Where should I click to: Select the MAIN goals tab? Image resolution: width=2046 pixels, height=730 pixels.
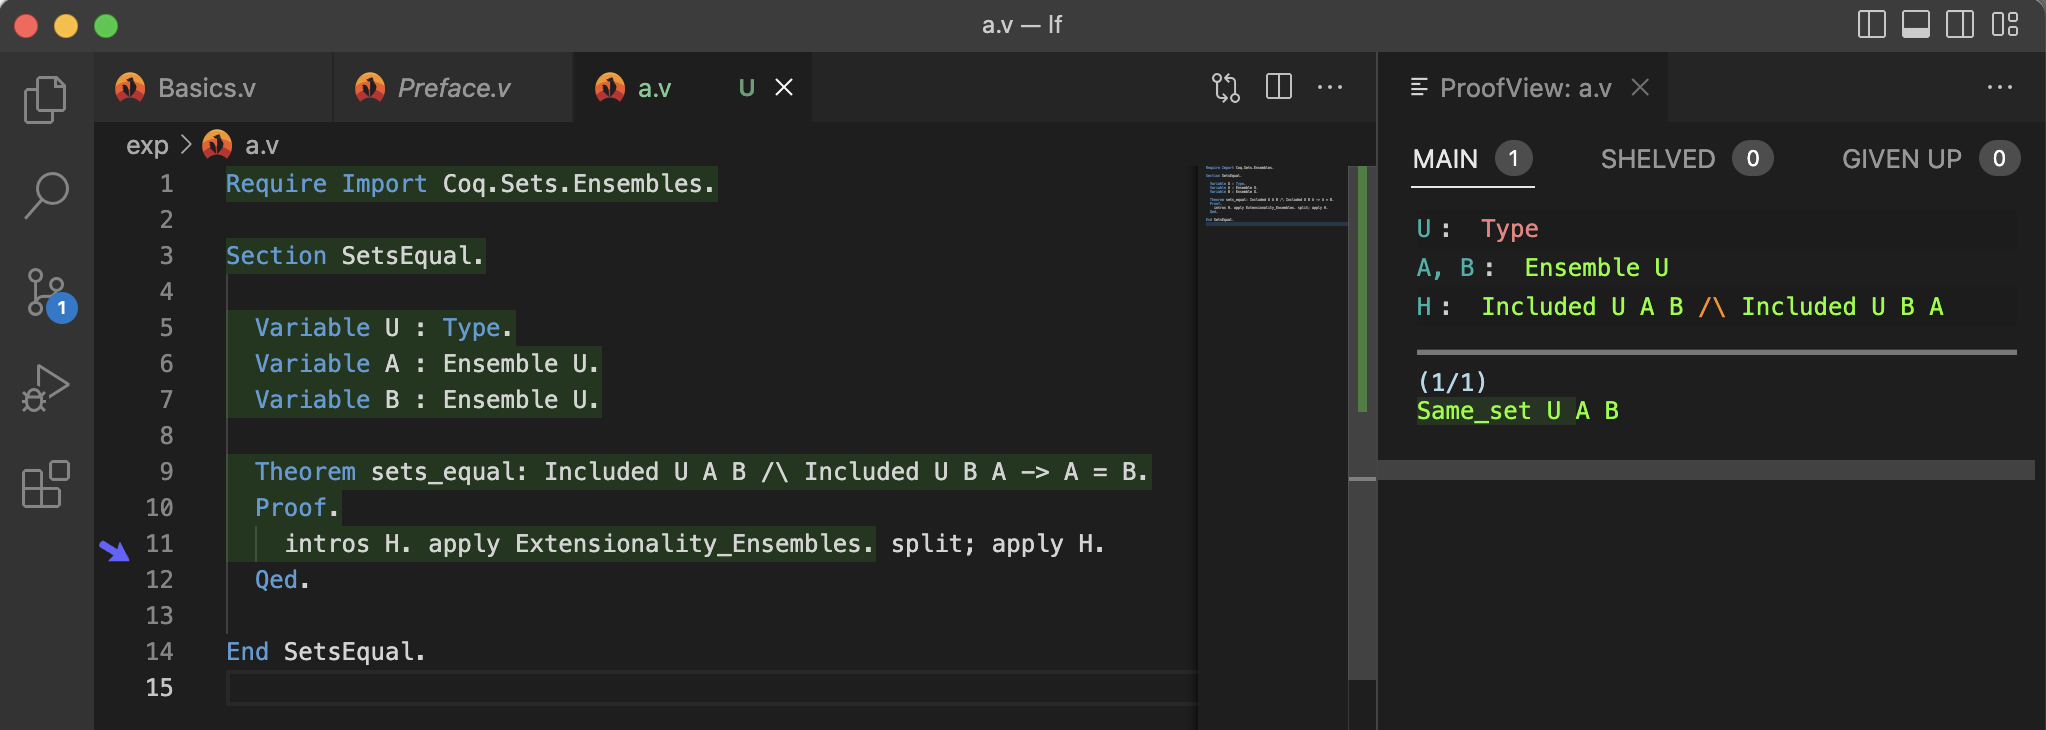coord(1472,159)
